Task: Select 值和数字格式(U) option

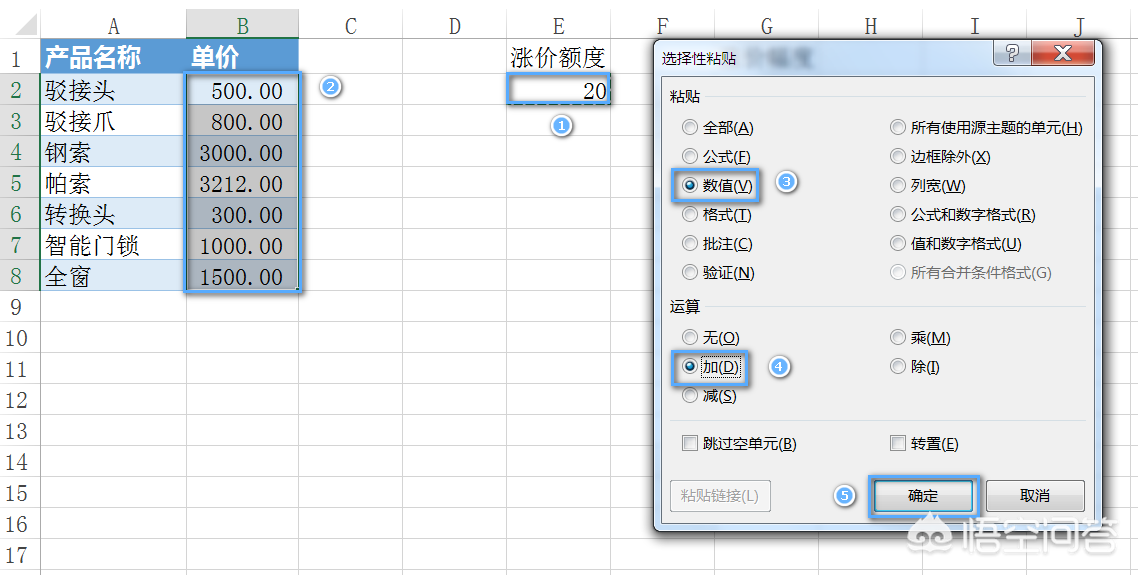Action: coord(898,244)
